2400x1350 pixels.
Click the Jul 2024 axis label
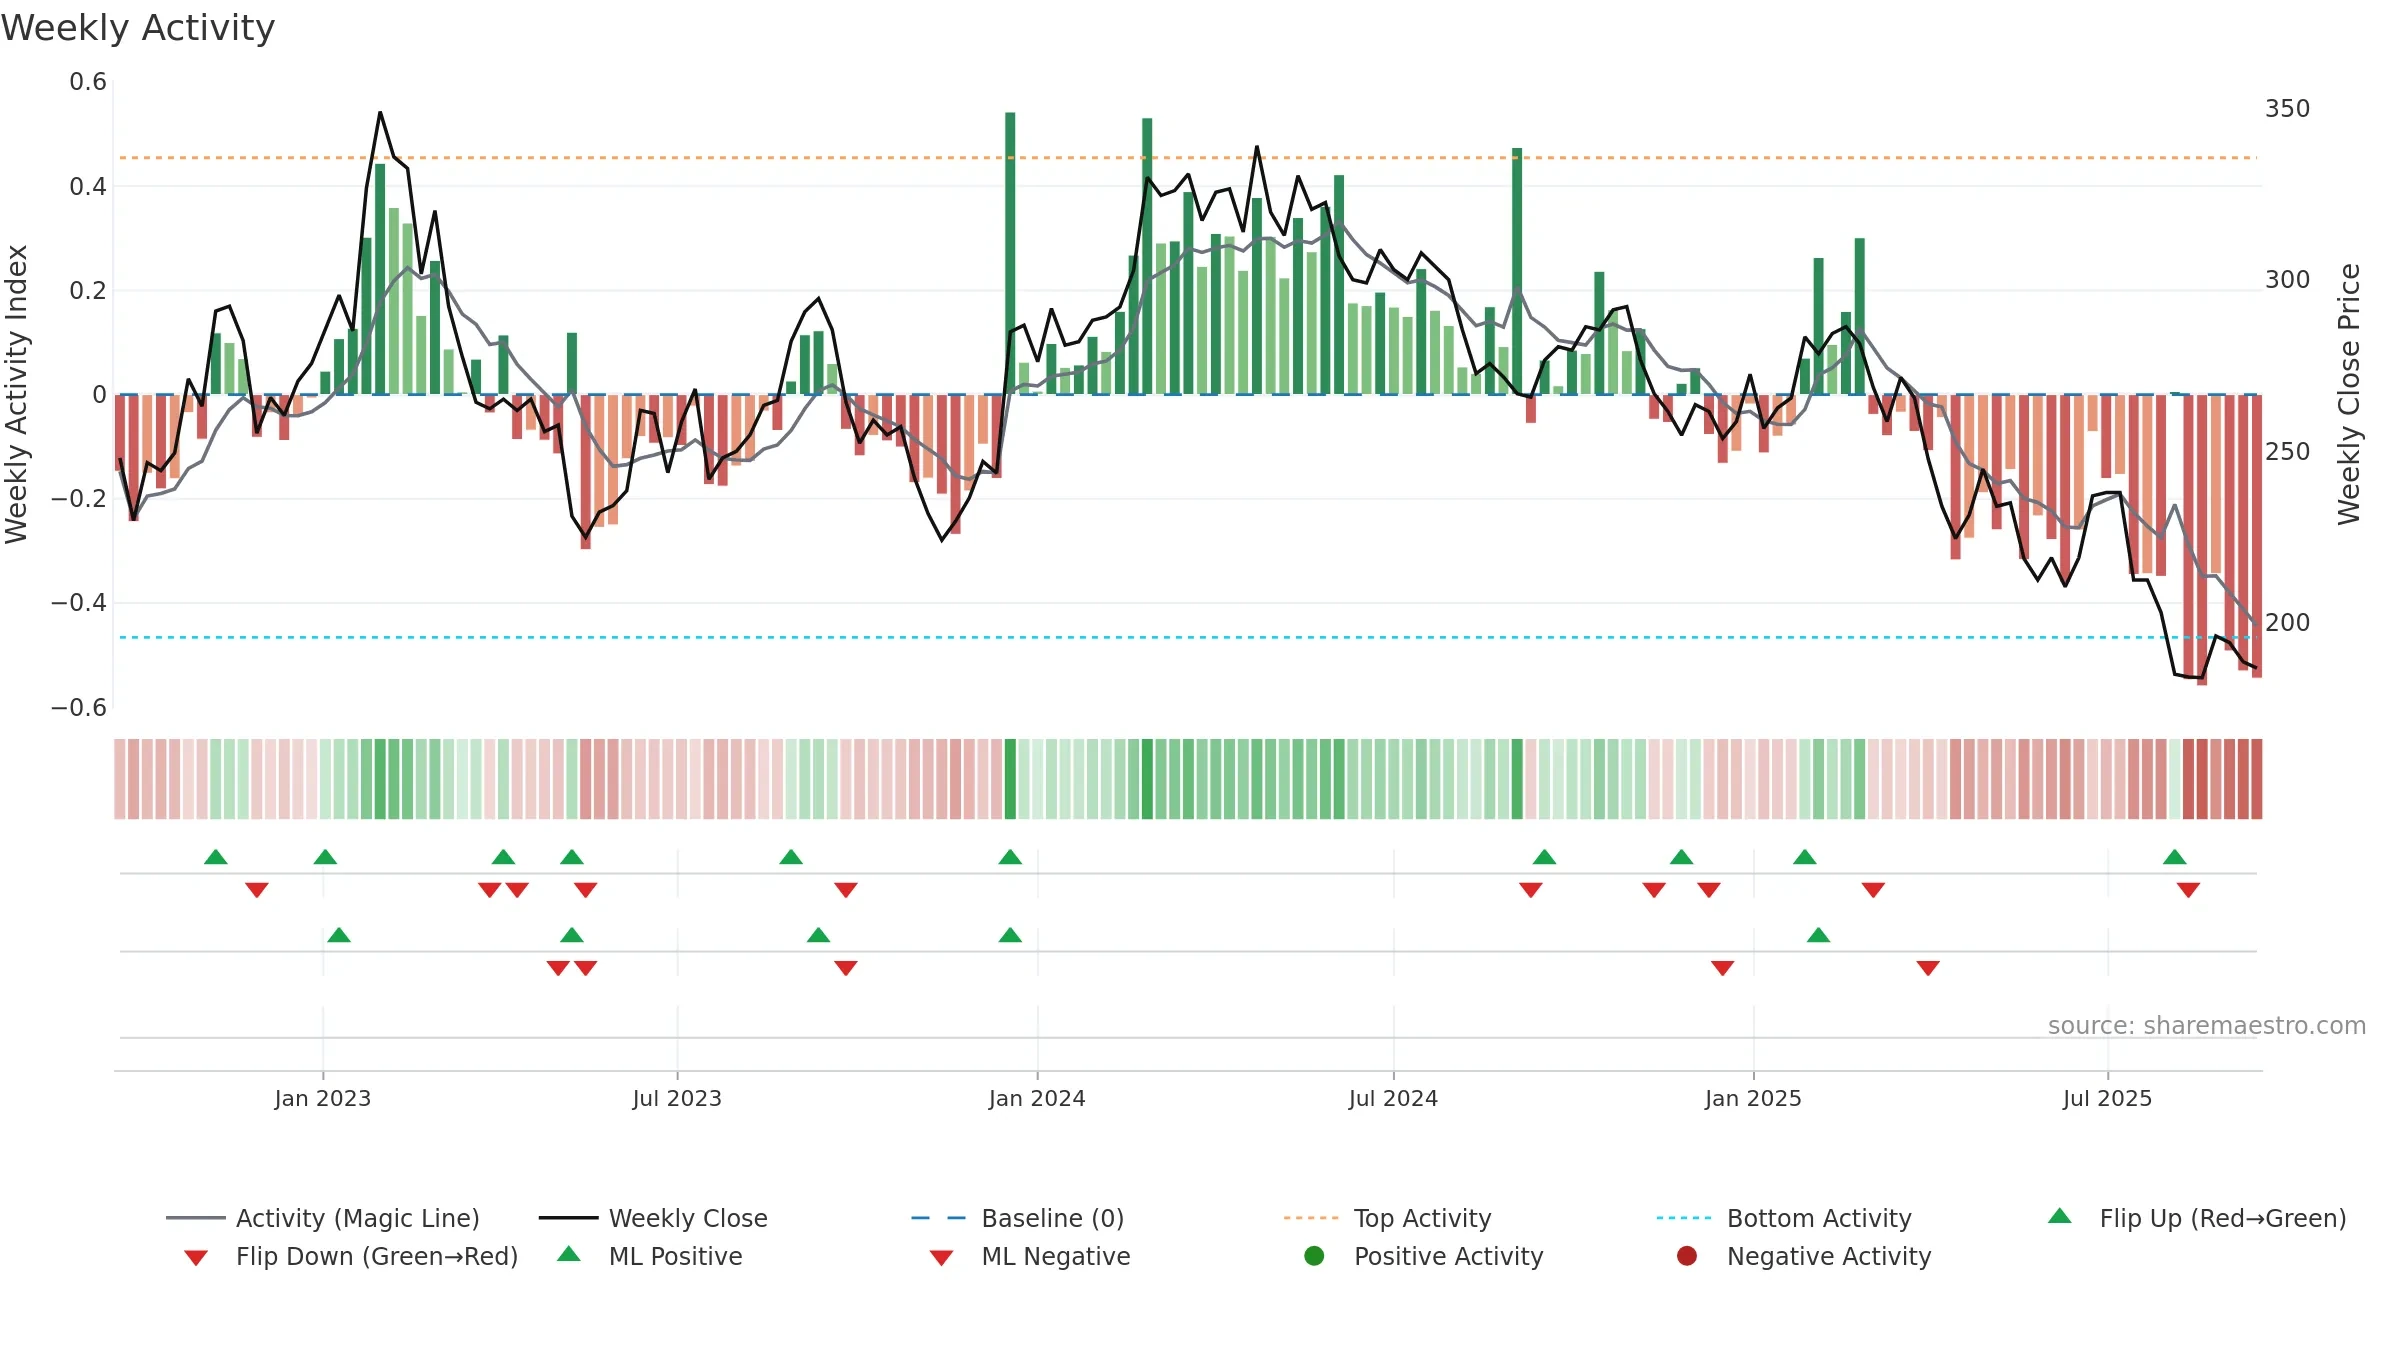point(1393,1098)
